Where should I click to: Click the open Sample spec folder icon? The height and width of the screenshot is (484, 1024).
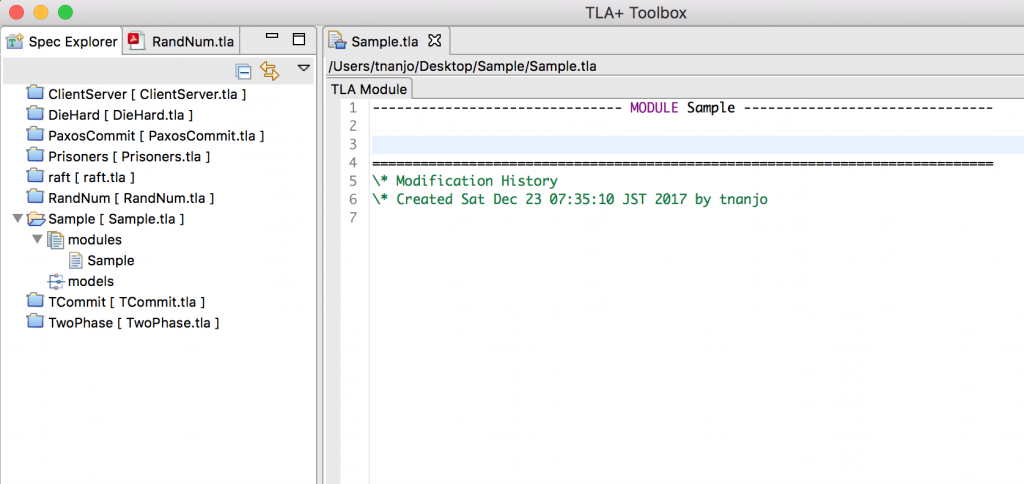[x=36, y=219]
